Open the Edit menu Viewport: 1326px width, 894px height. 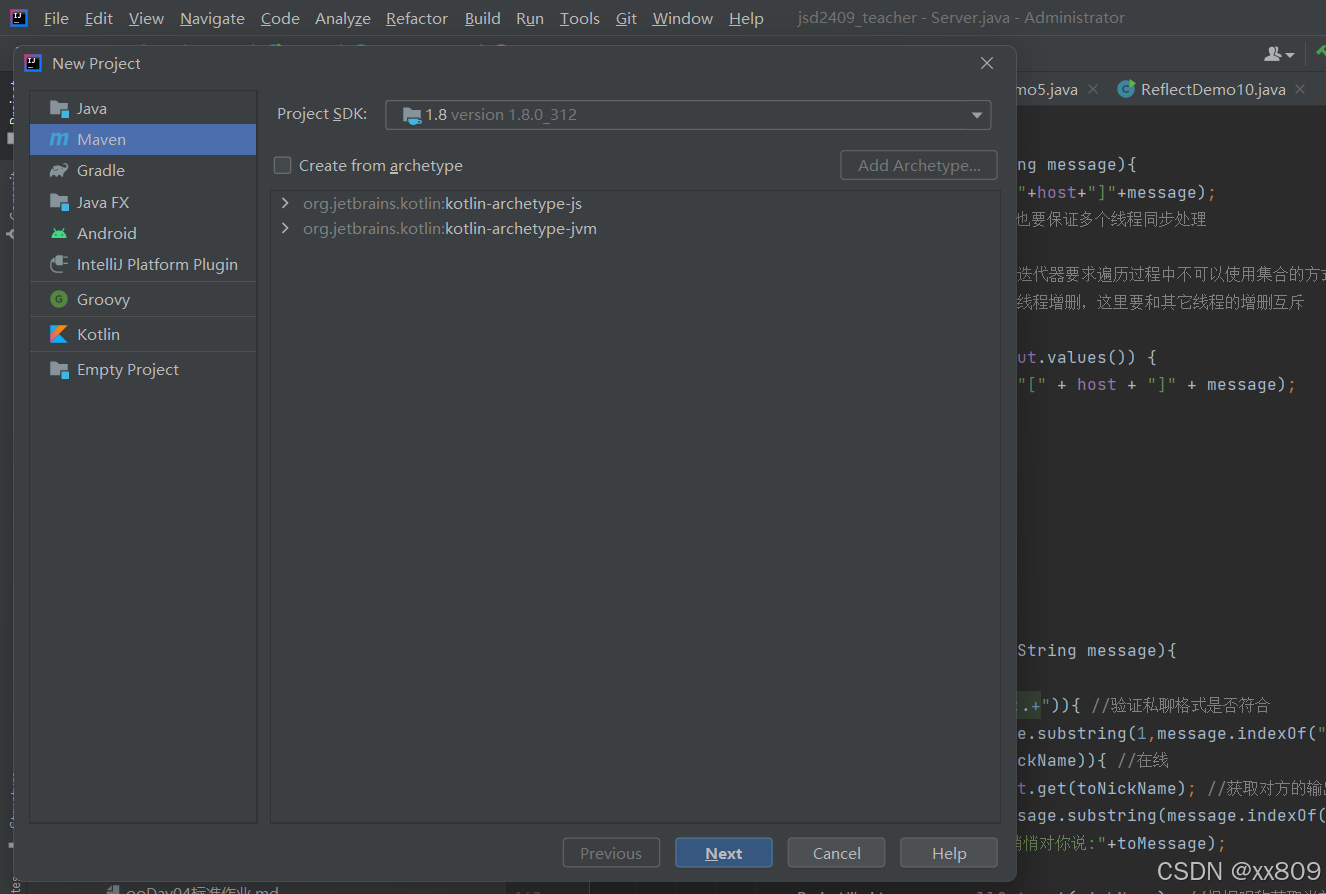pyautogui.click(x=99, y=18)
